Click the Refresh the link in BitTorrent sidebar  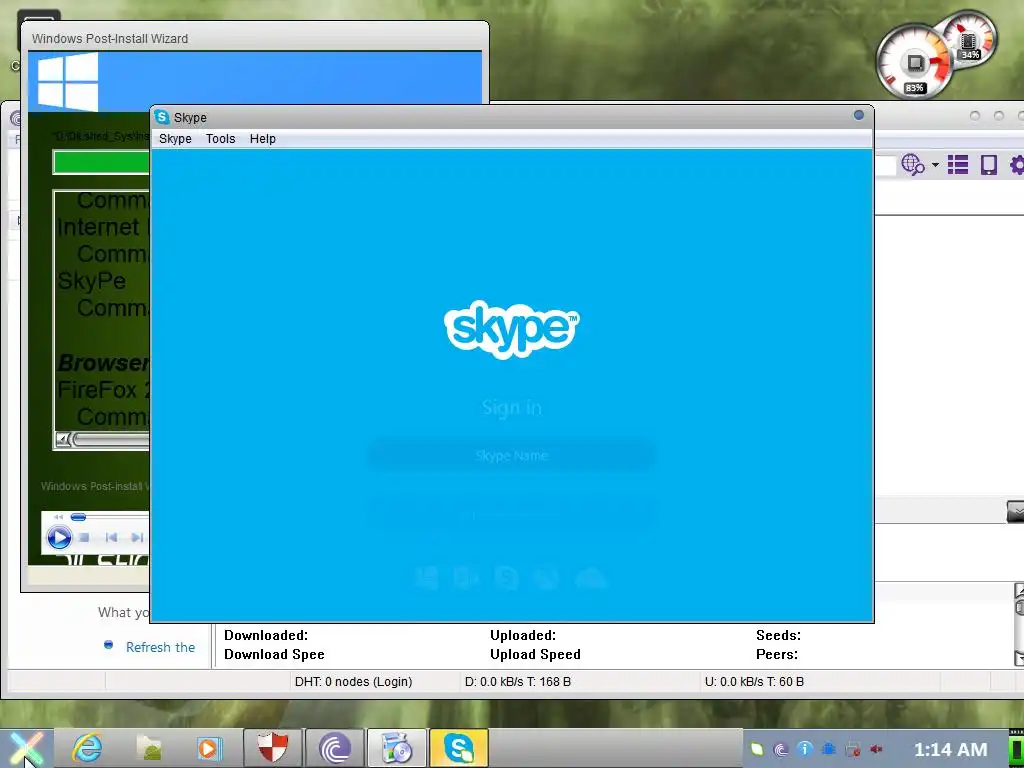(x=160, y=647)
